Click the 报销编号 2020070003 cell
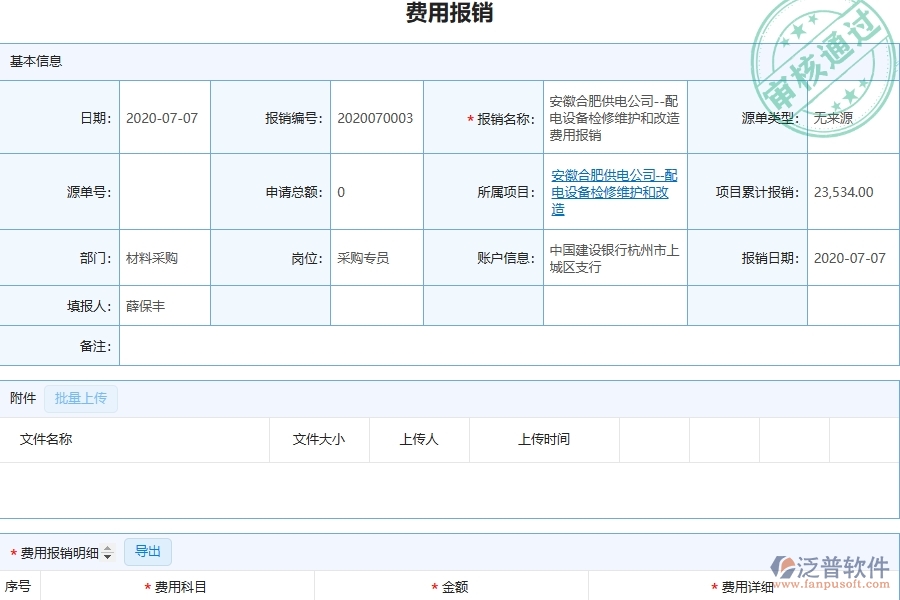The image size is (900, 600). 376,117
